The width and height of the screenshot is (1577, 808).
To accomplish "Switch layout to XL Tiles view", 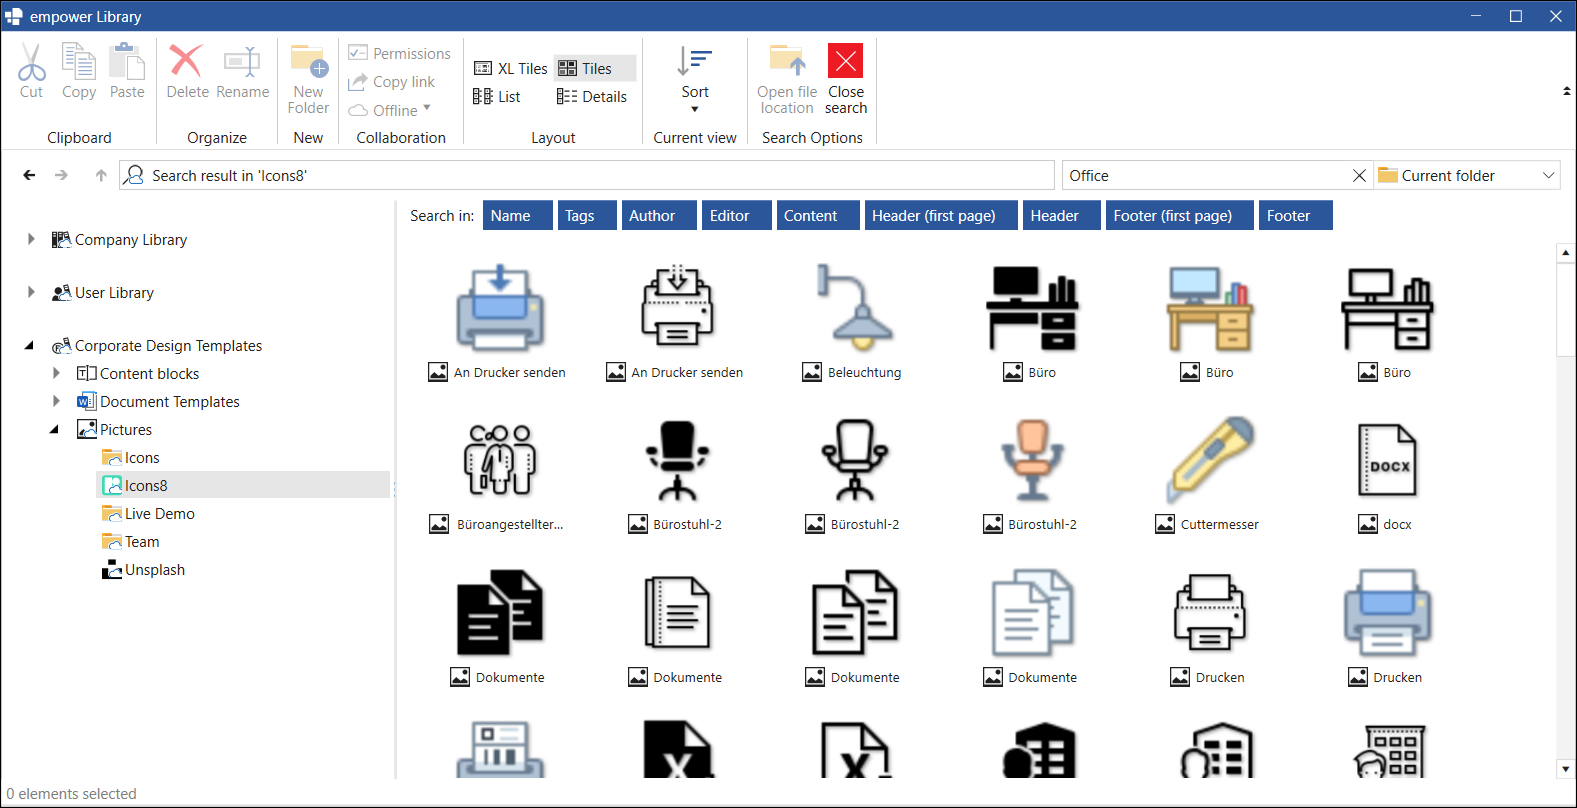I will [510, 68].
